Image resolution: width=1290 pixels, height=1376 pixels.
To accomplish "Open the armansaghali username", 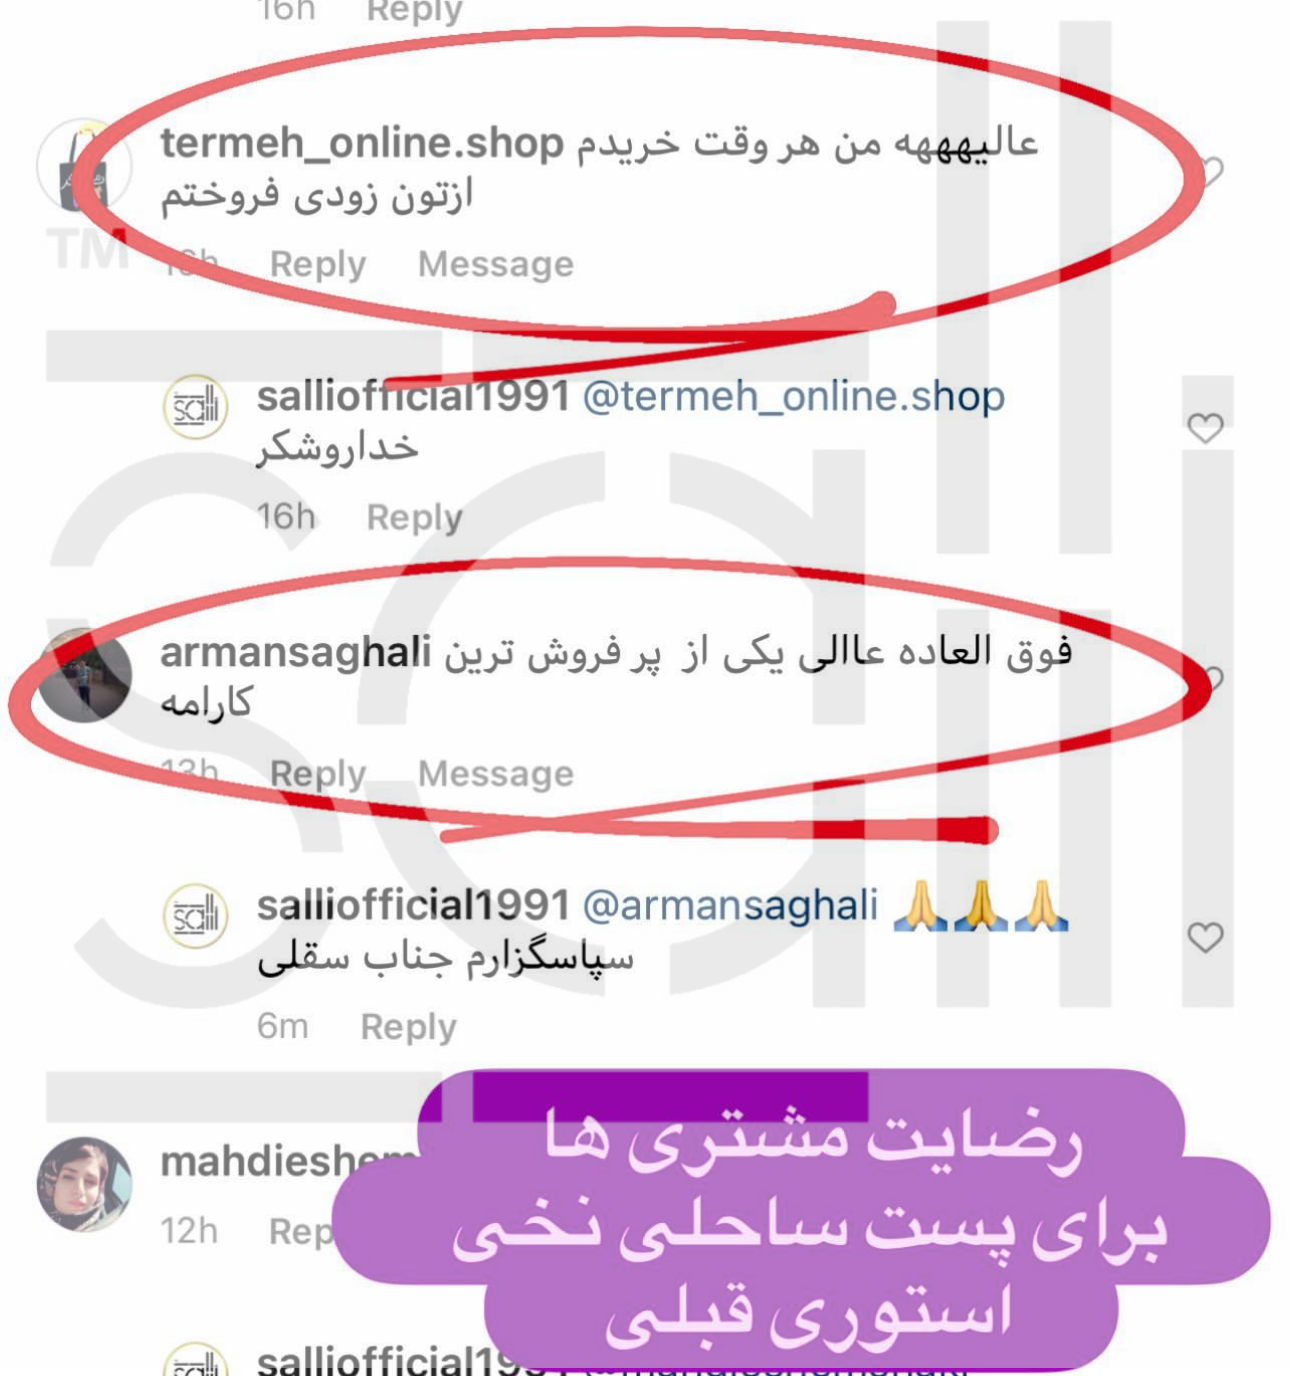I will tap(295, 652).
